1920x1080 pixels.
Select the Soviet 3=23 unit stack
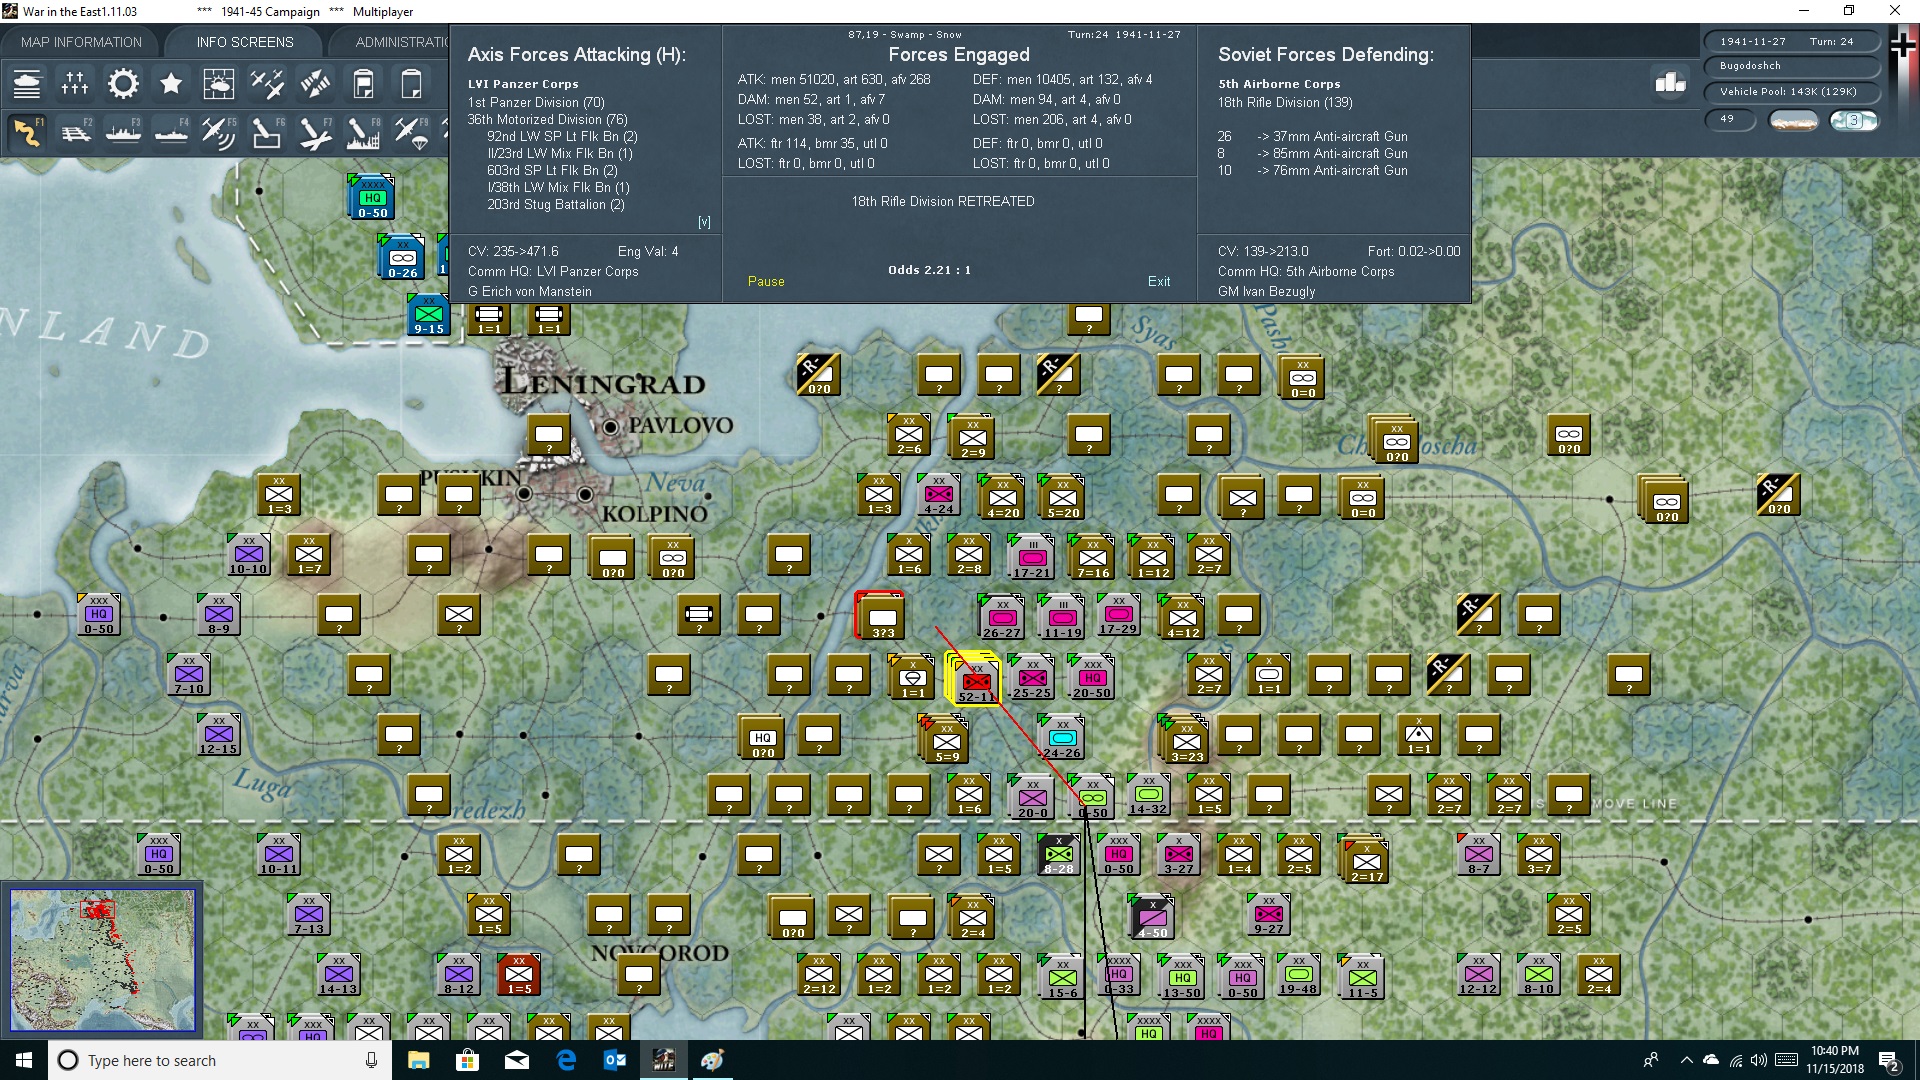[x=1184, y=738]
